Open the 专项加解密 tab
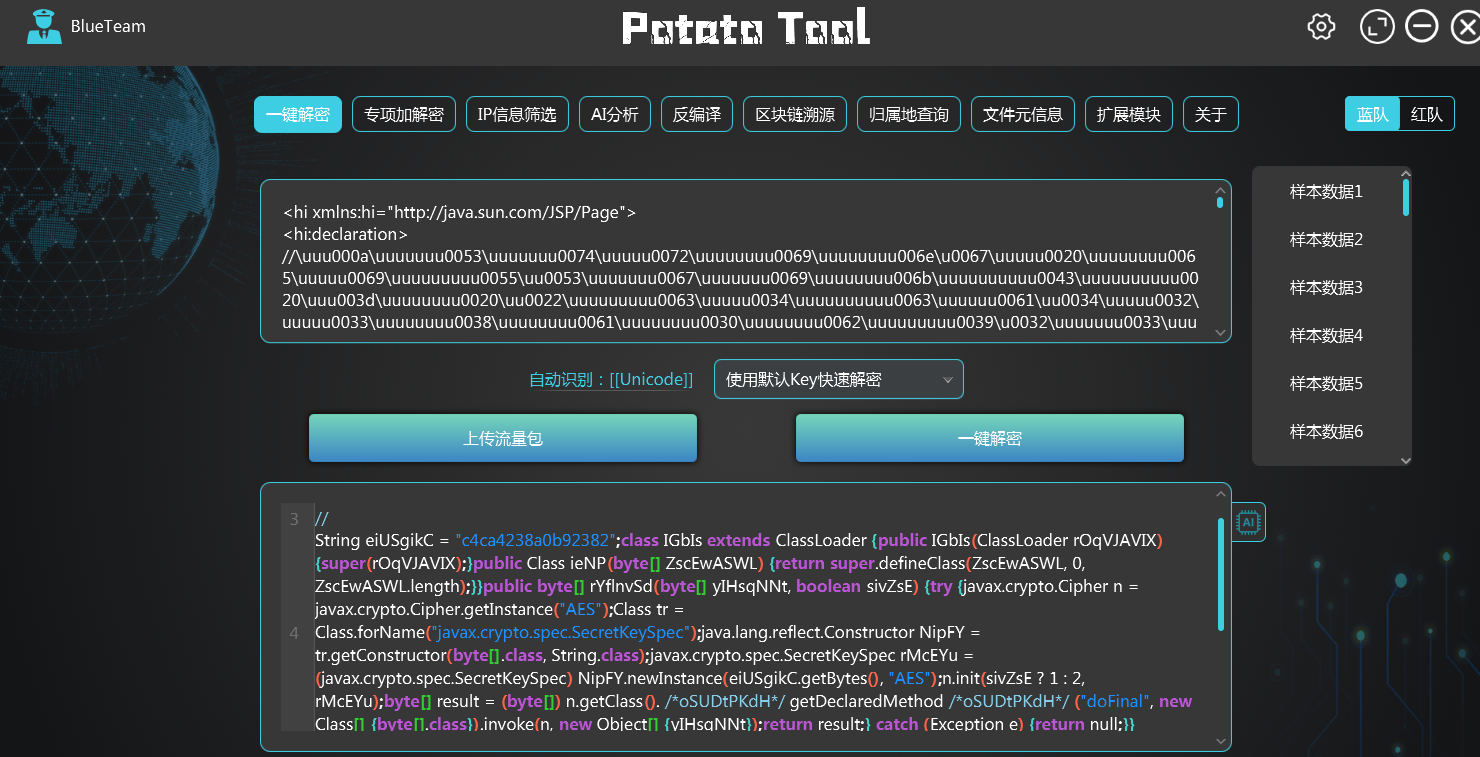The image size is (1480, 757). (404, 115)
